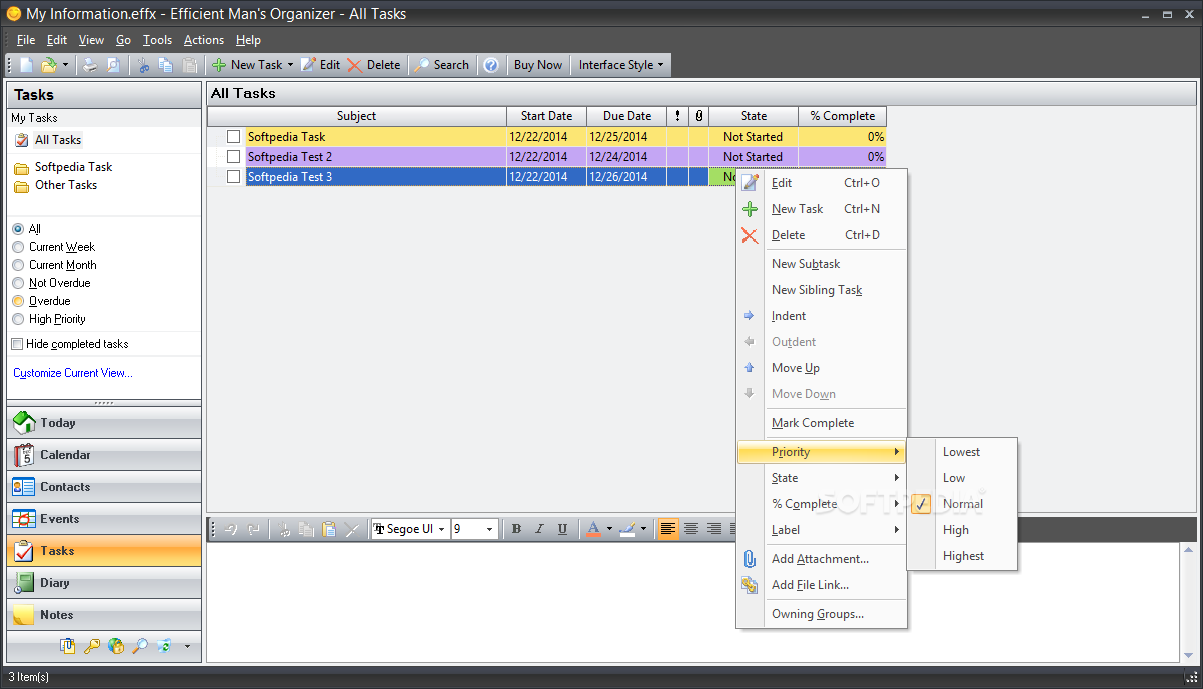Open the New Task dropdown arrow
This screenshot has height=689, width=1203.
291,65
